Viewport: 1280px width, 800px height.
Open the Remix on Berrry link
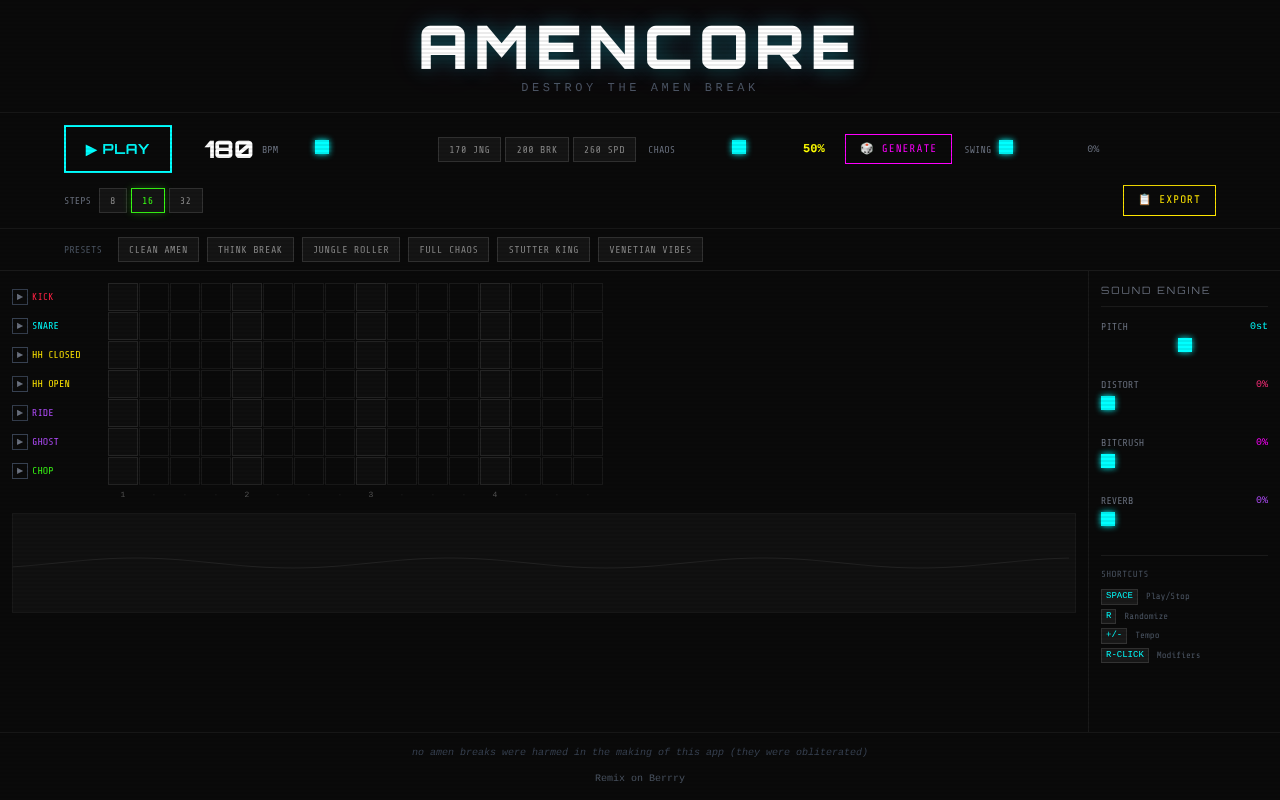click(x=640, y=778)
